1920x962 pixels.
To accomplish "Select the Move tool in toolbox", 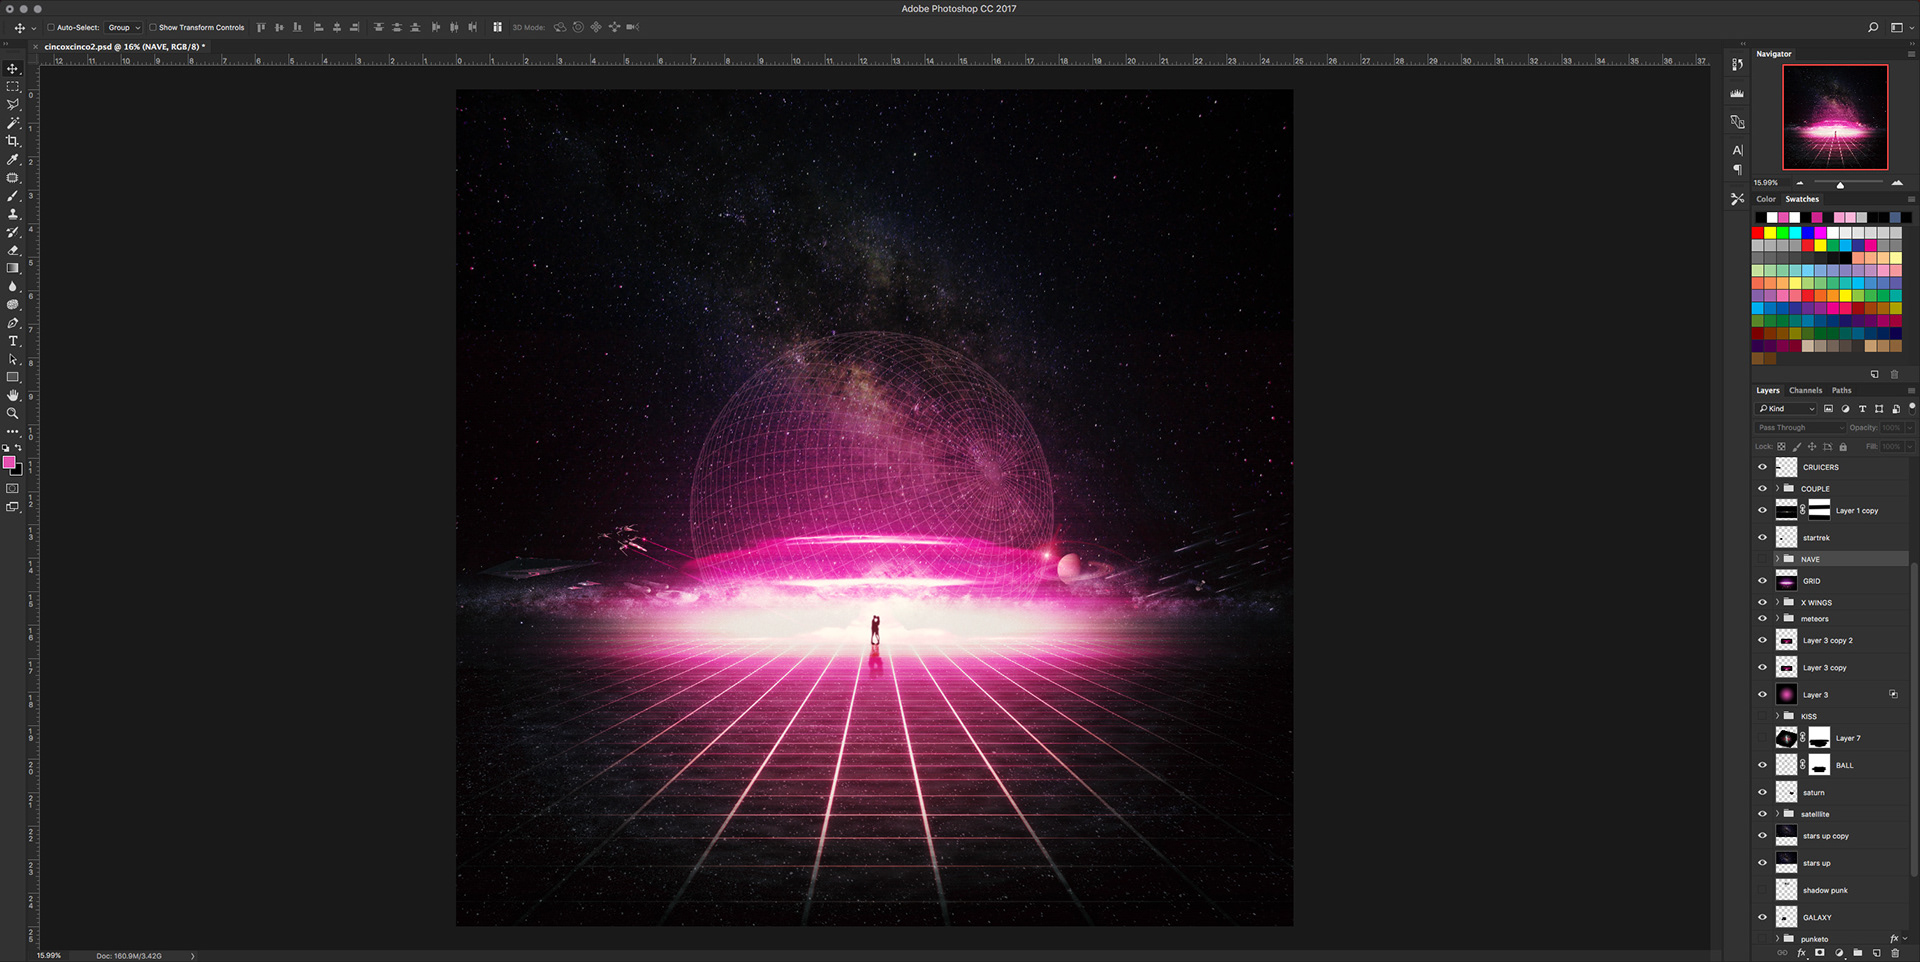I will [13, 69].
